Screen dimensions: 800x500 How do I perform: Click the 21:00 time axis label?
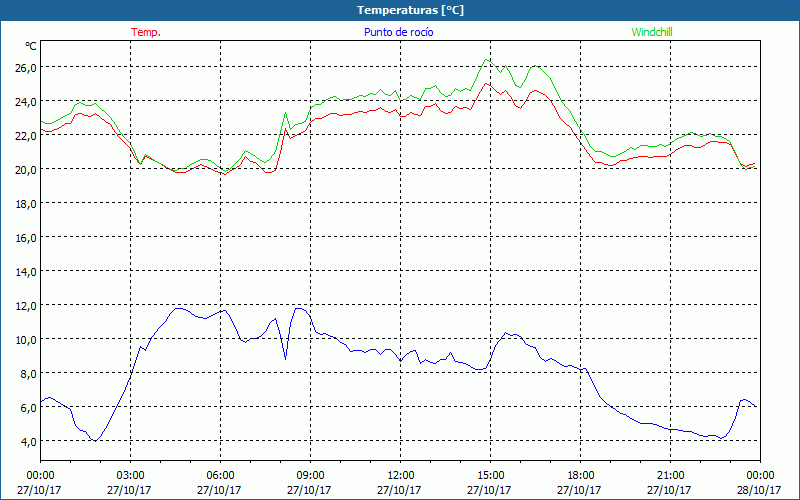670,476
